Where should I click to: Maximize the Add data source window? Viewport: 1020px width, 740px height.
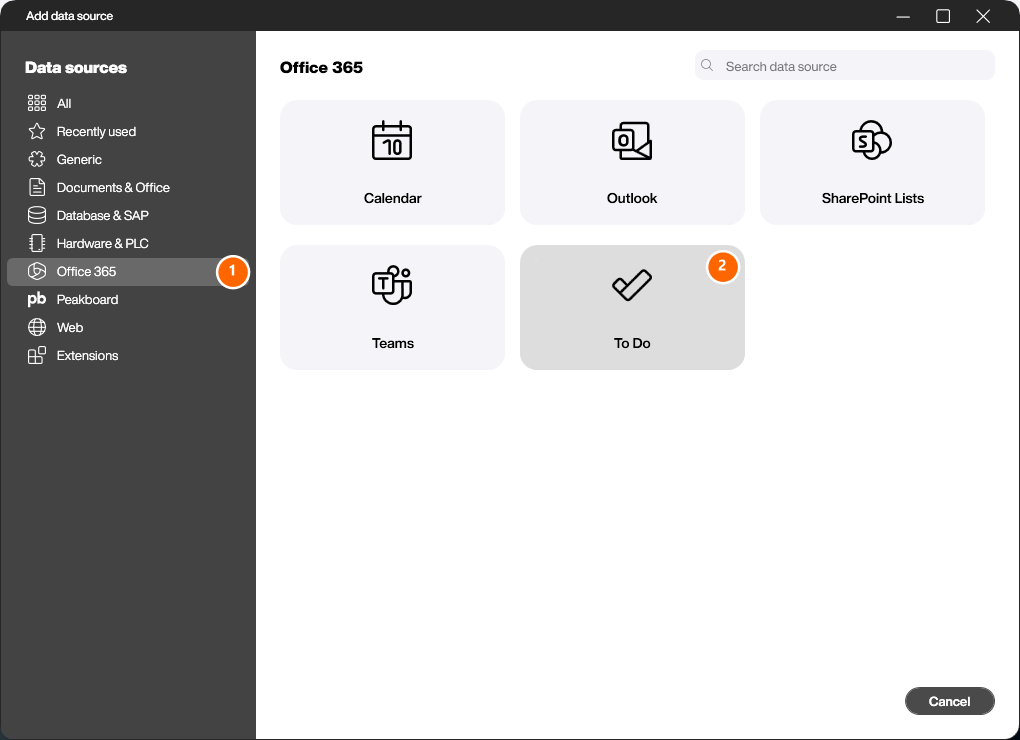pos(943,16)
